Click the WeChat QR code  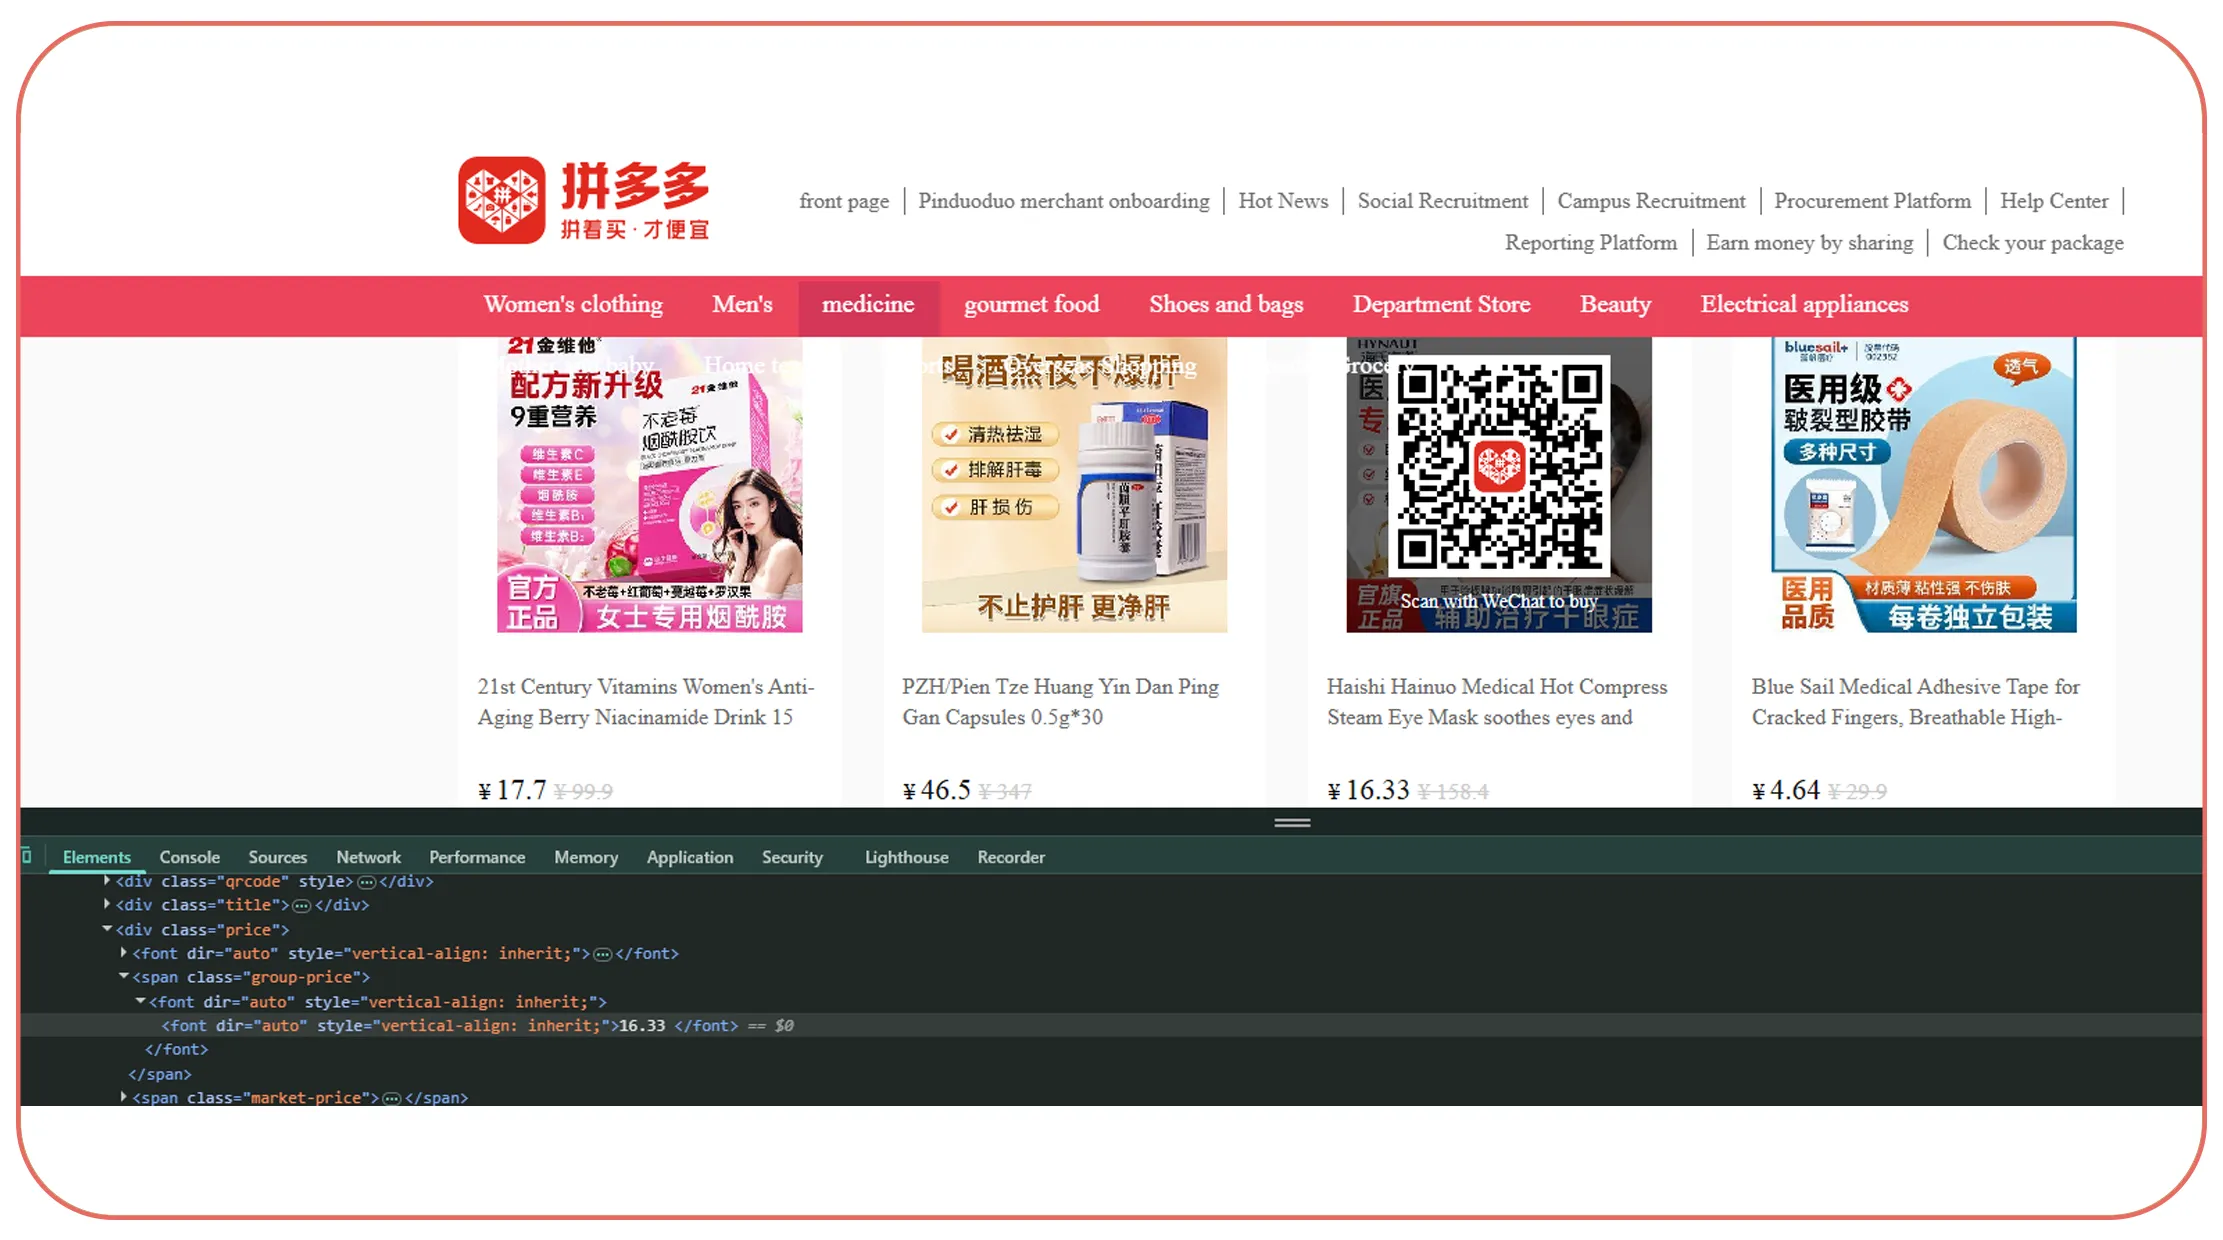1499,467
